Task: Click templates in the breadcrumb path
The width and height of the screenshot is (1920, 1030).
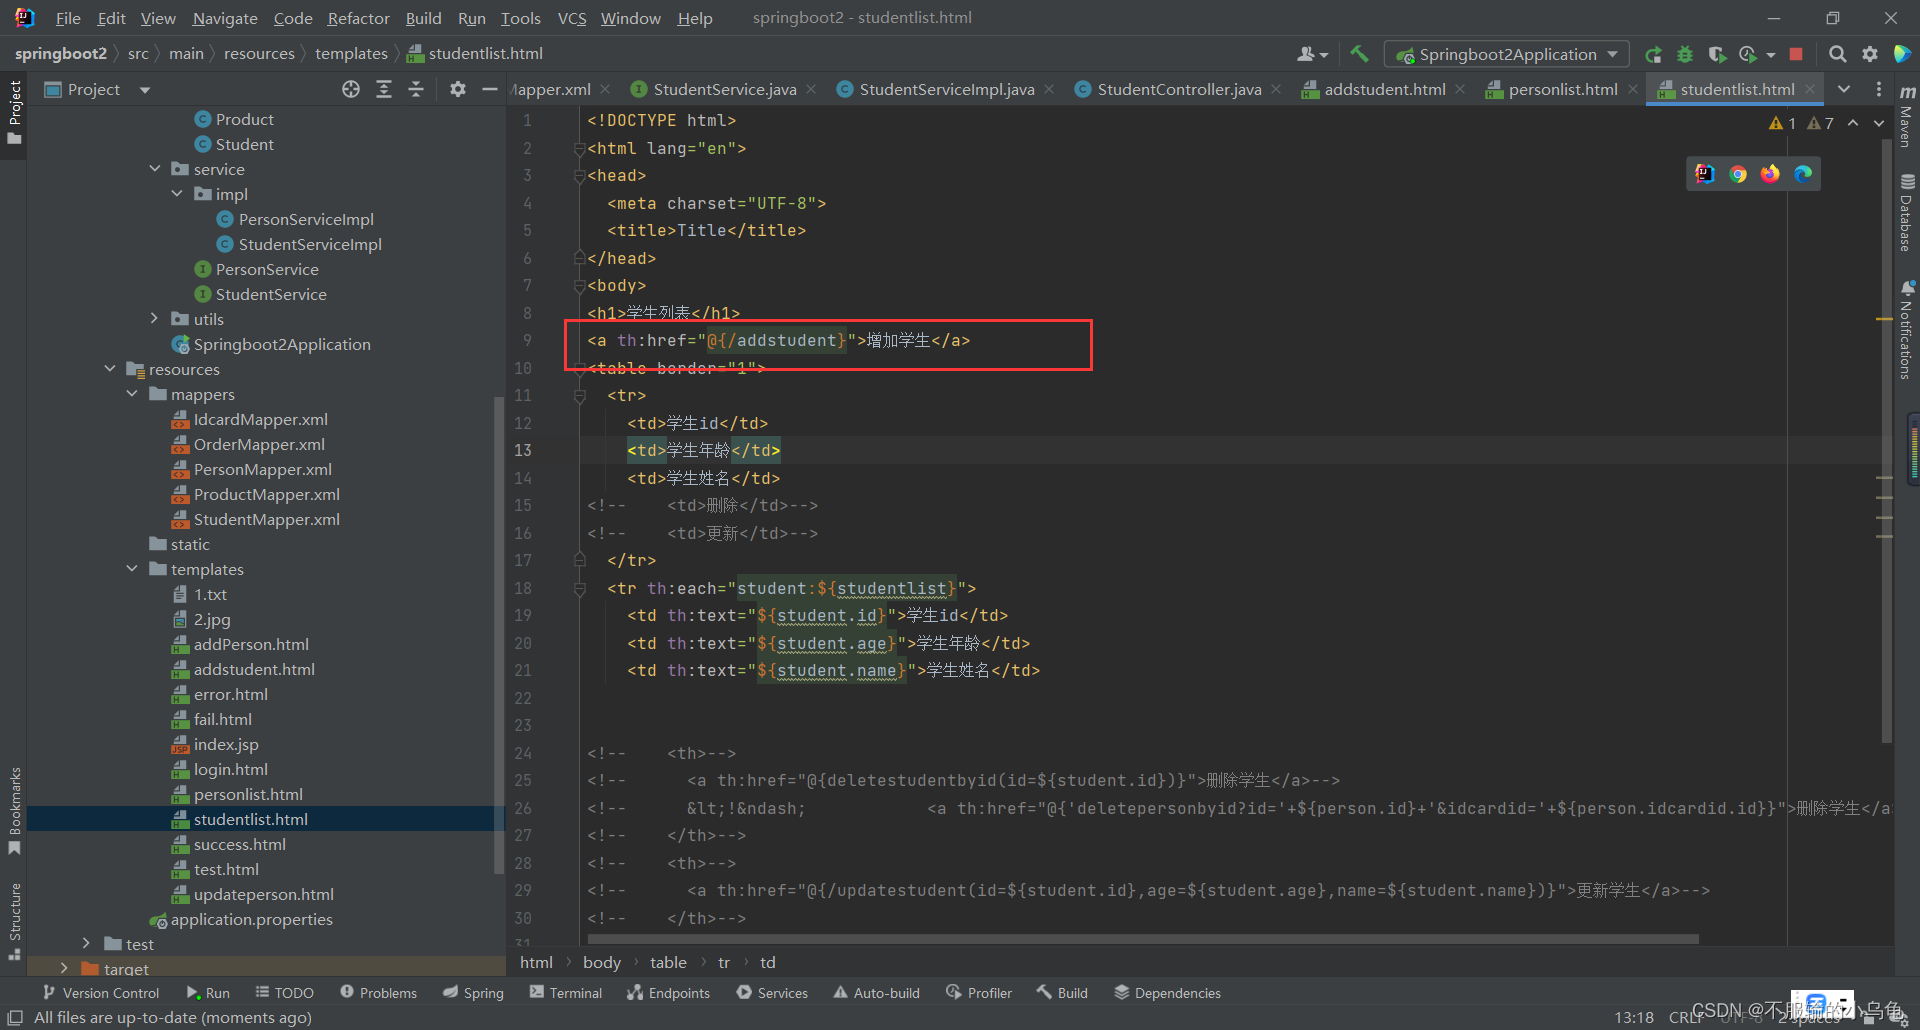Action: [x=351, y=53]
